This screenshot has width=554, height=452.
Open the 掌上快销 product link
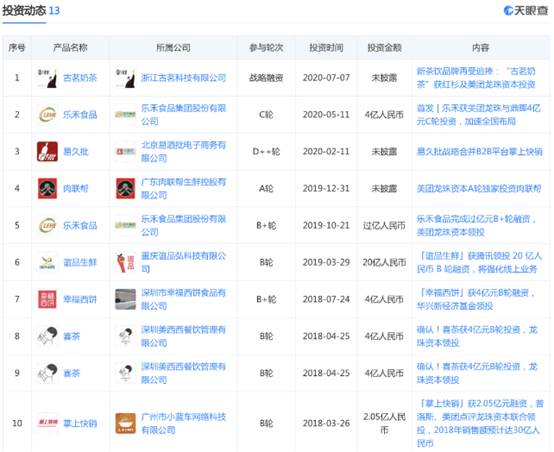click(80, 423)
